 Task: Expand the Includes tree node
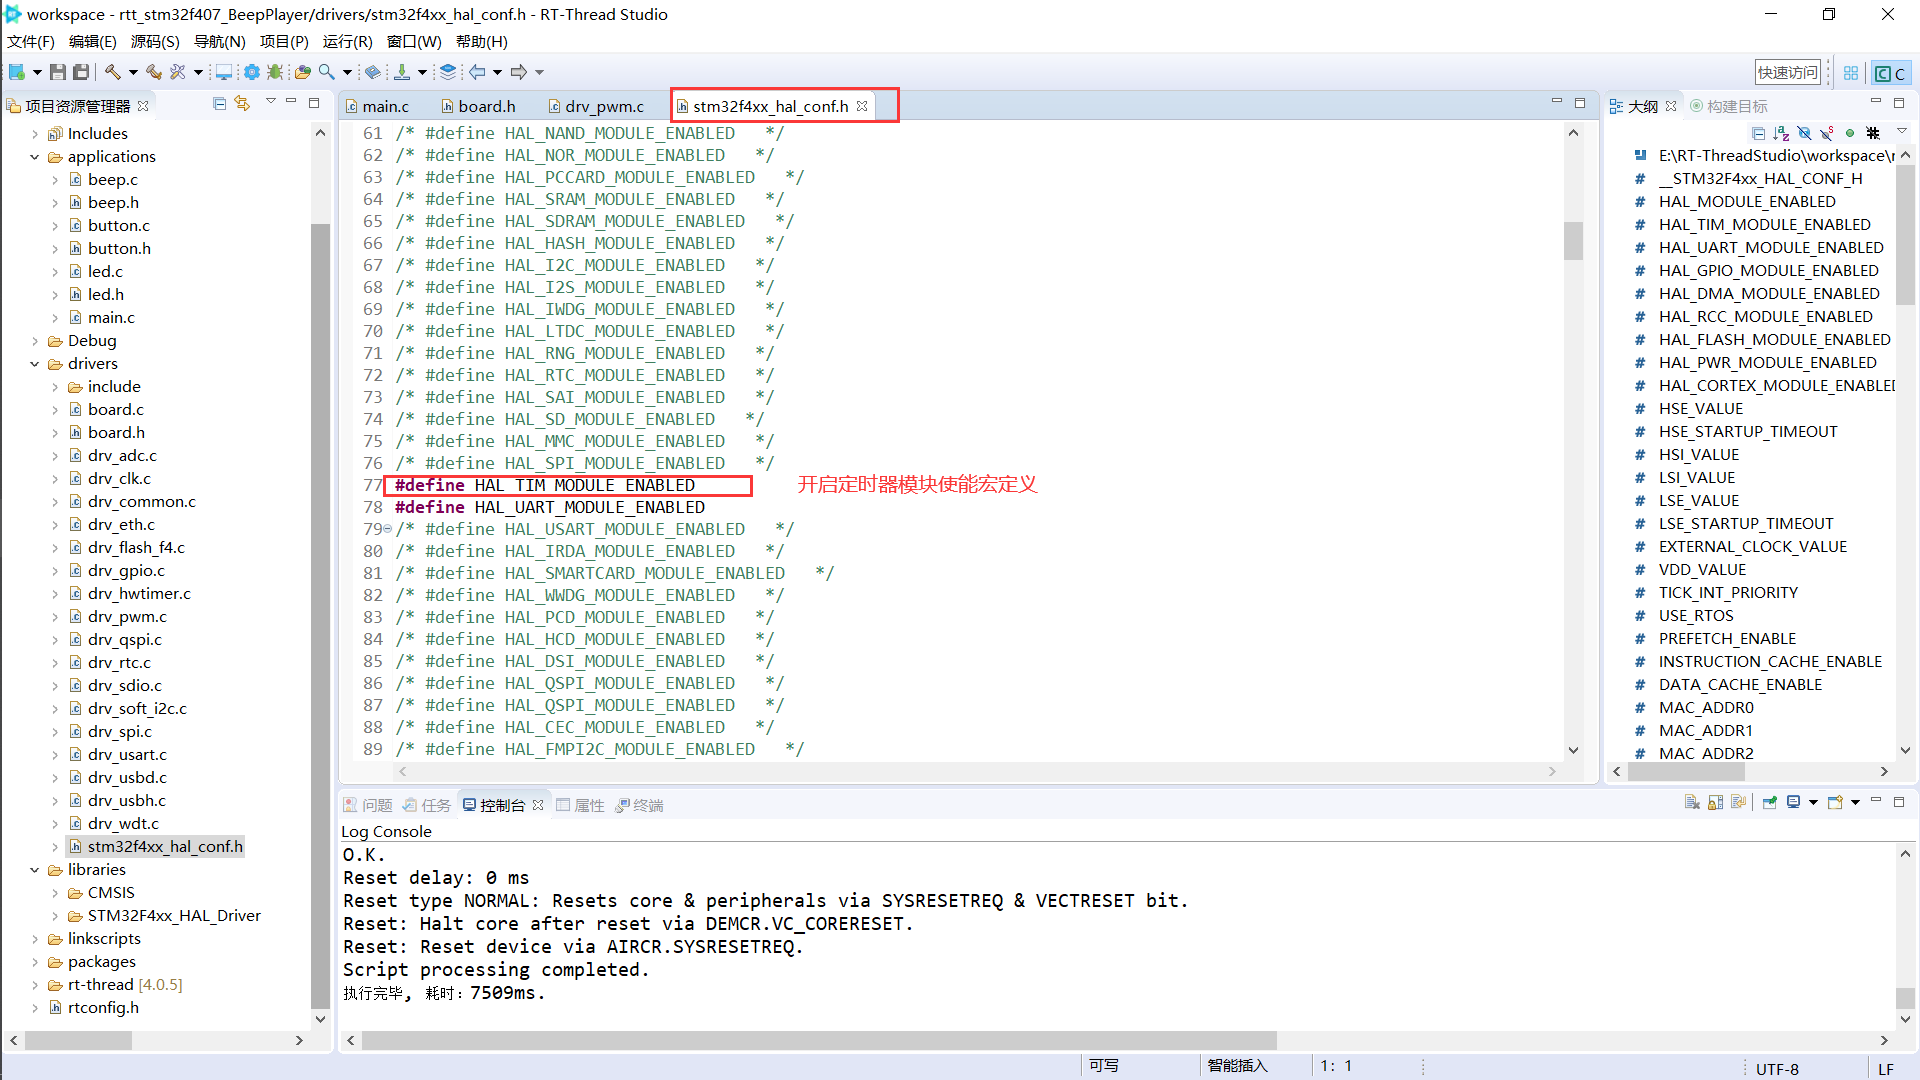pos(35,133)
